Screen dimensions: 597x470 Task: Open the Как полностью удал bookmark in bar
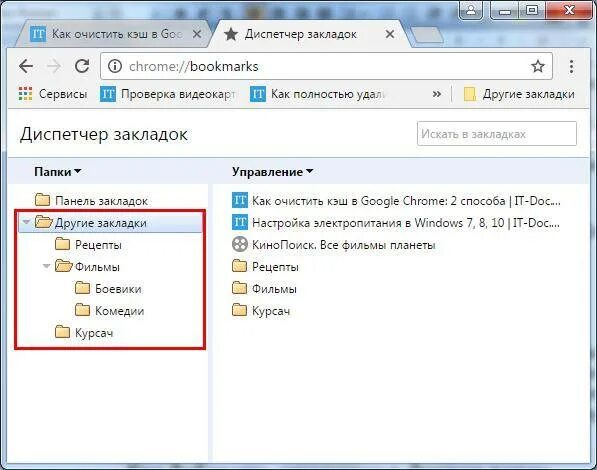pyautogui.click(x=318, y=94)
